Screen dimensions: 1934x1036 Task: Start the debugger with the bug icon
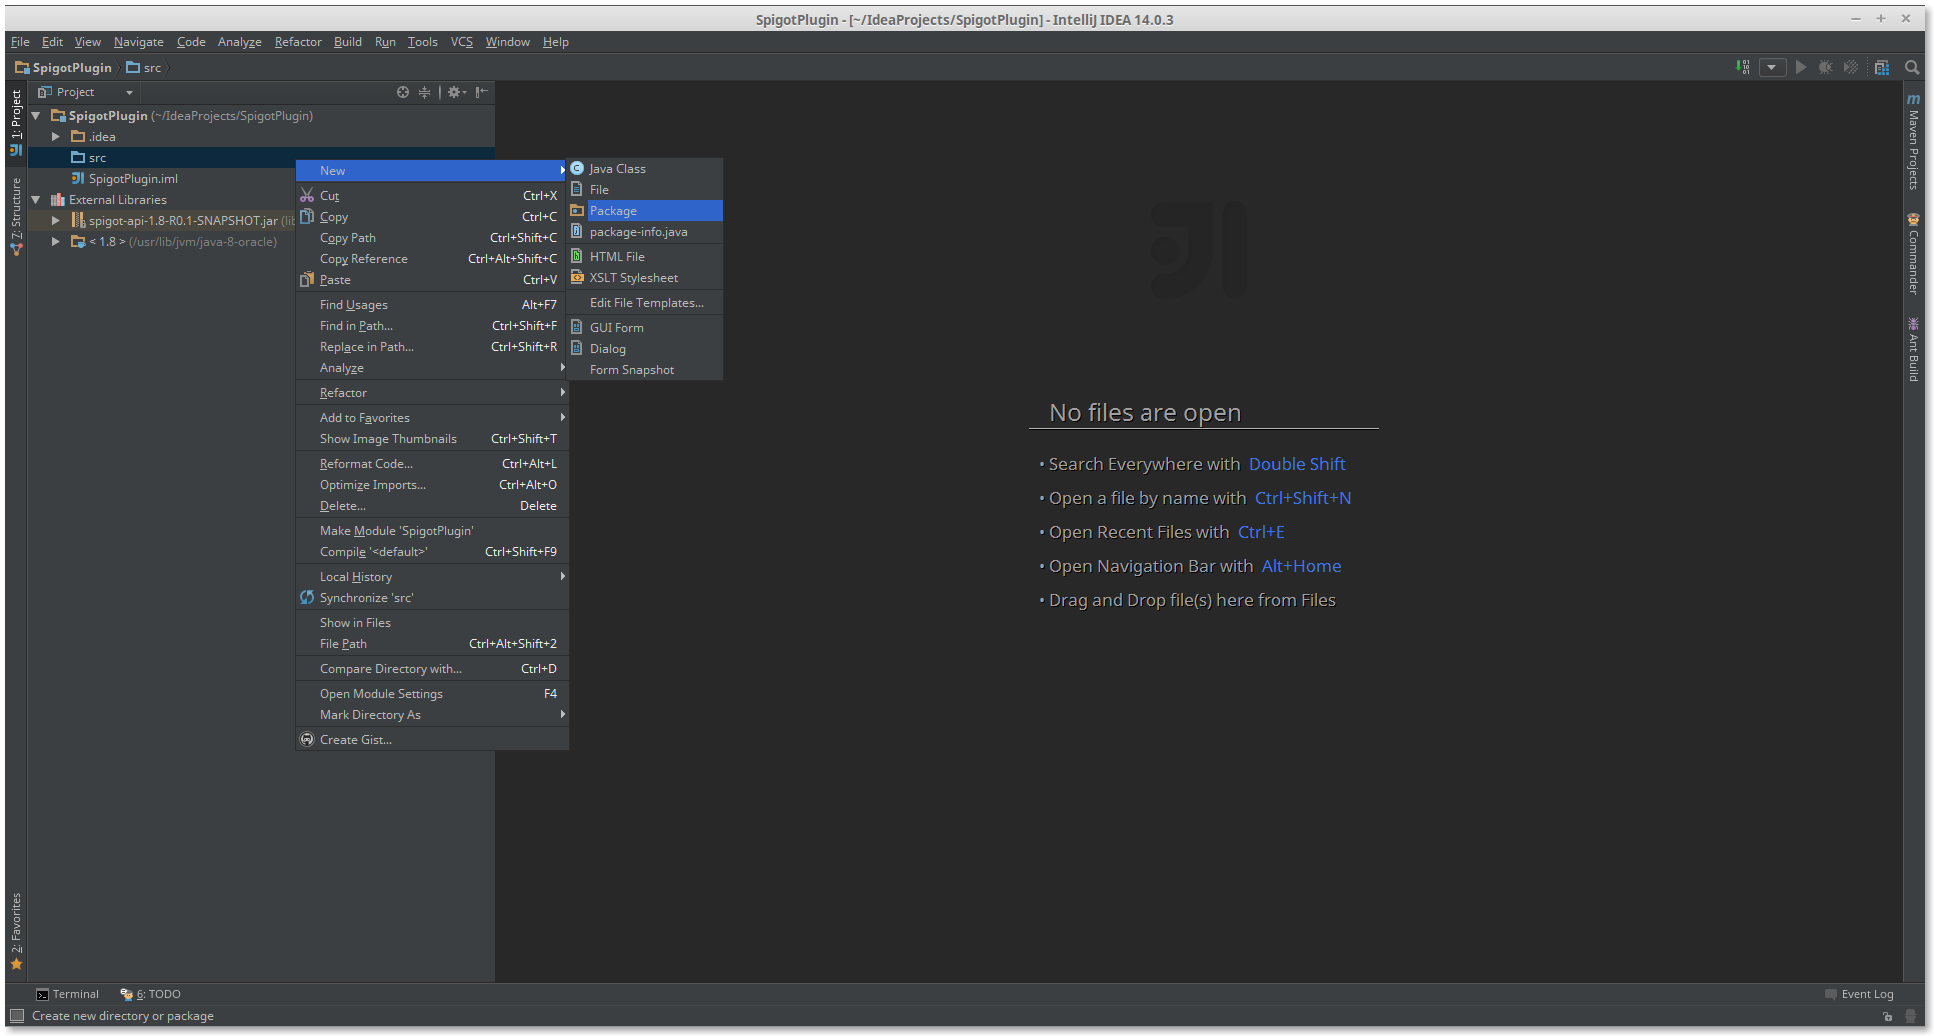click(x=1825, y=67)
